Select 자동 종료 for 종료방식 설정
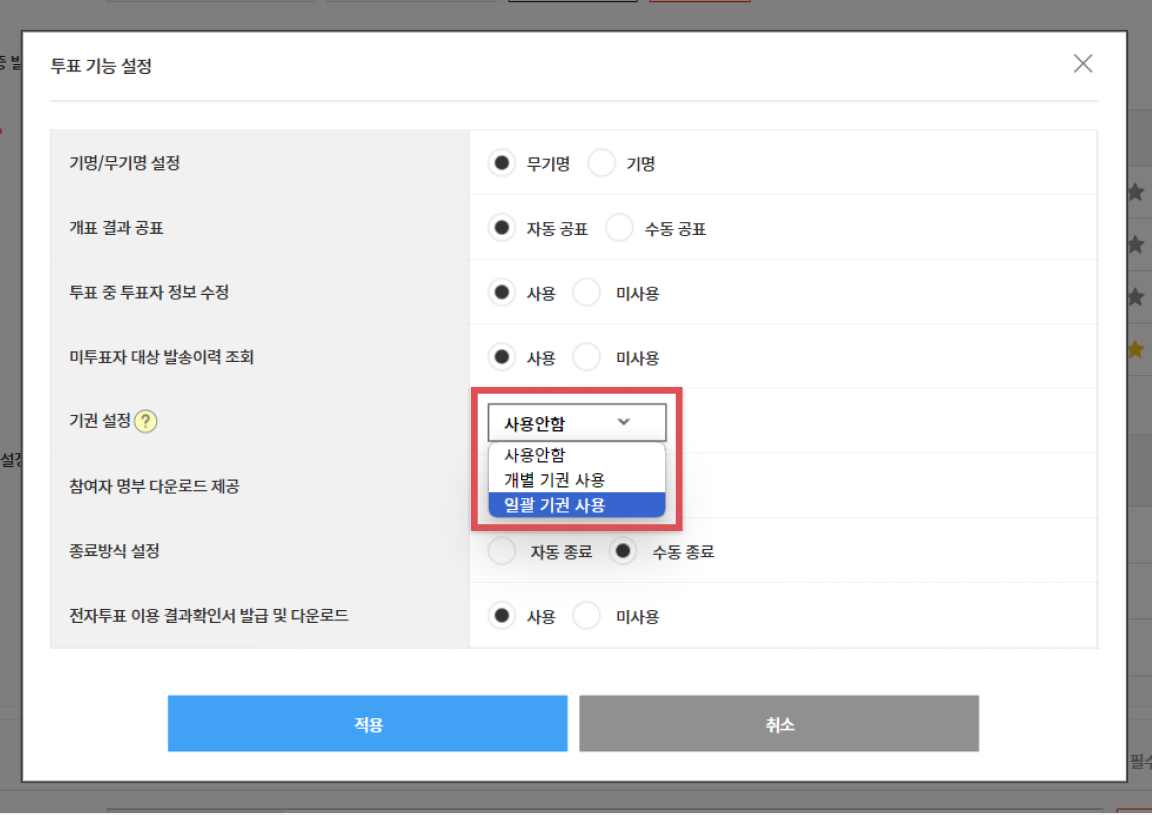The width and height of the screenshot is (1152, 815). pyautogui.click(x=502, y=551)
